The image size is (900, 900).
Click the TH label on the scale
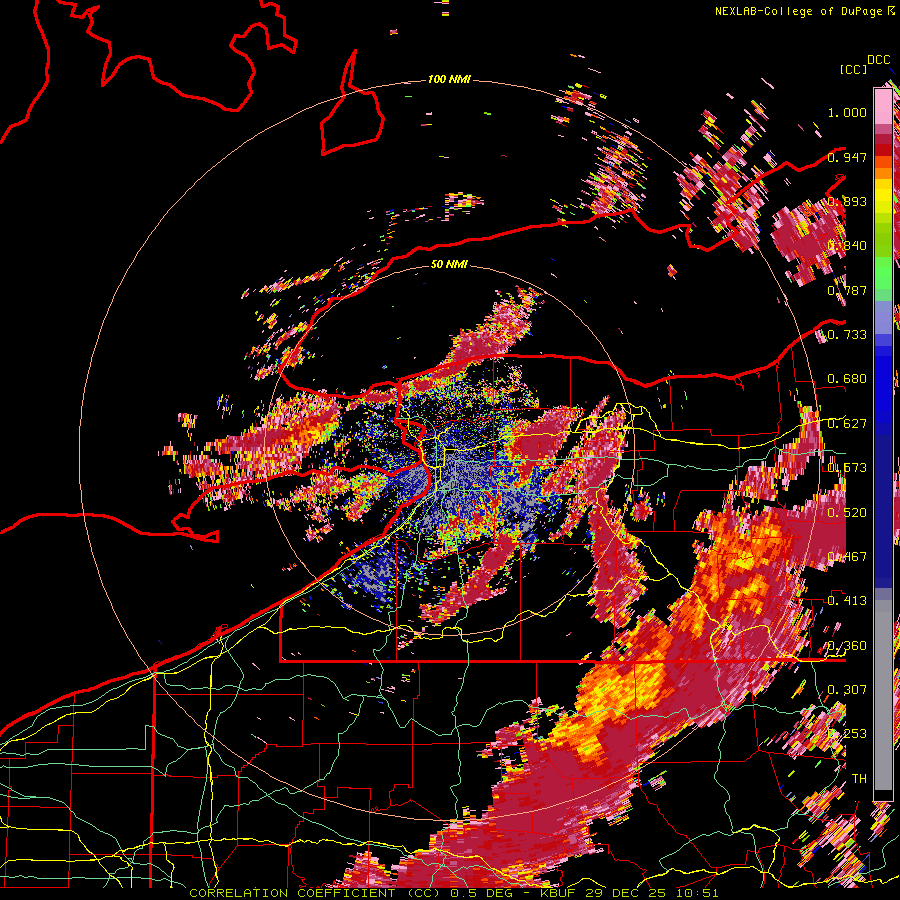(x=859, y=779)
